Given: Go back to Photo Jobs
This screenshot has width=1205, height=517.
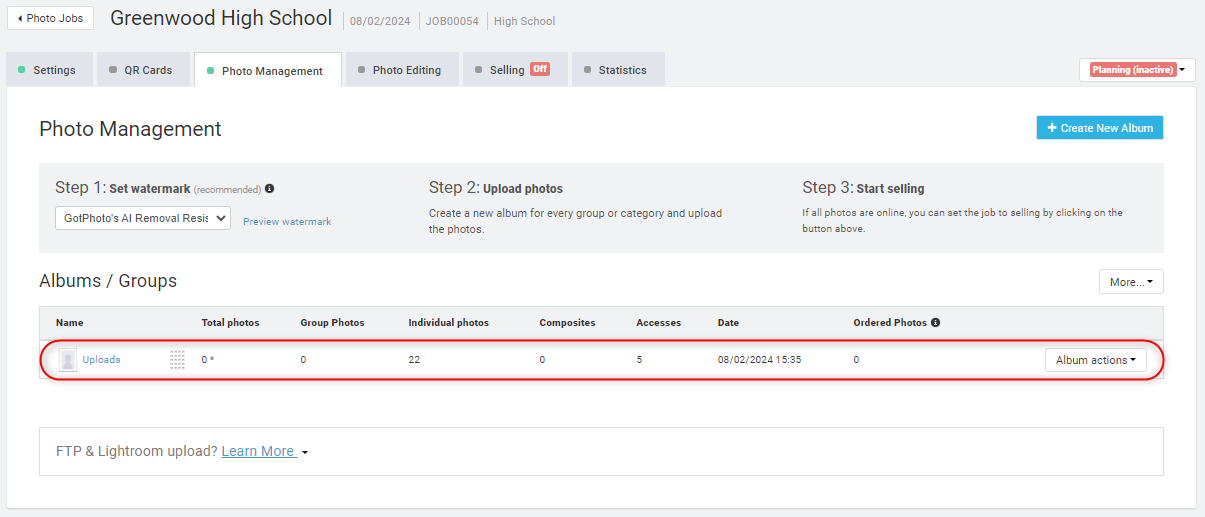Looking at the screenshot, I should point(50,18).
